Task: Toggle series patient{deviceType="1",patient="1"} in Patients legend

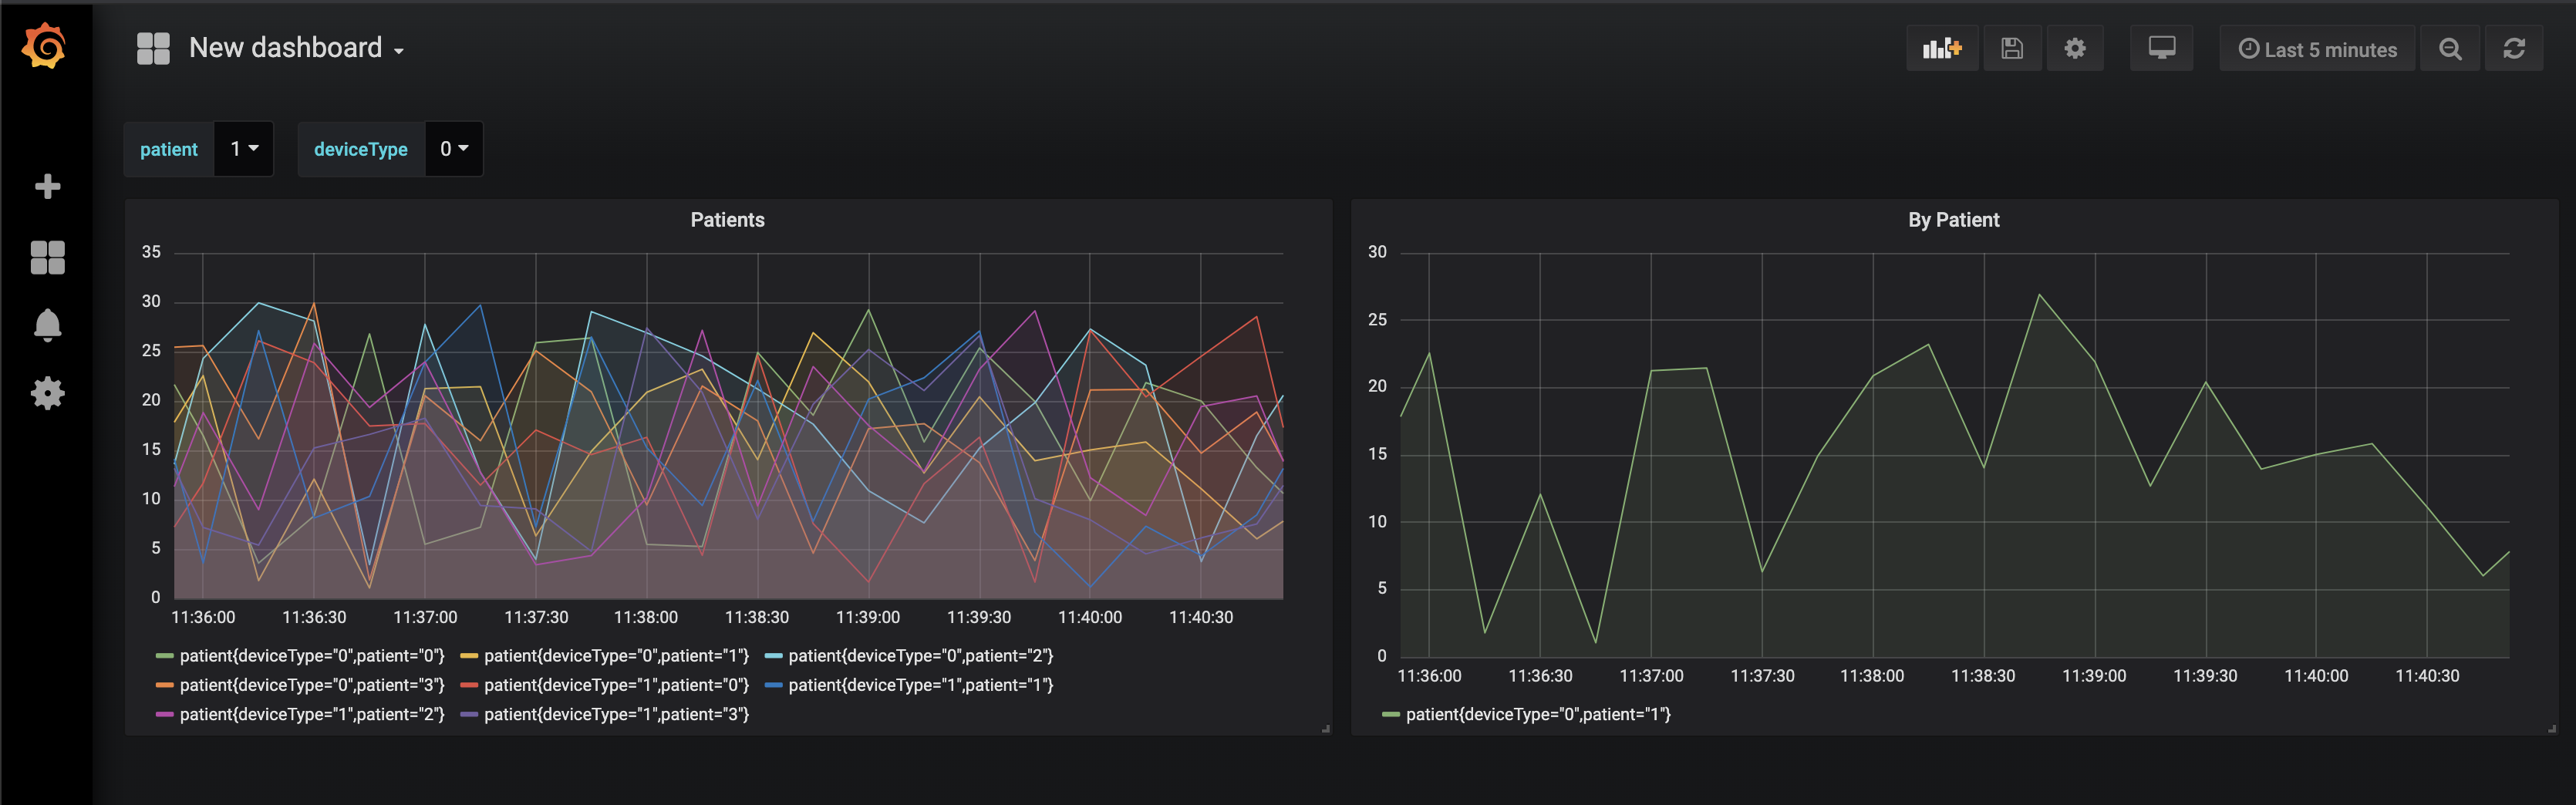Action: click(x=920, y=685)
